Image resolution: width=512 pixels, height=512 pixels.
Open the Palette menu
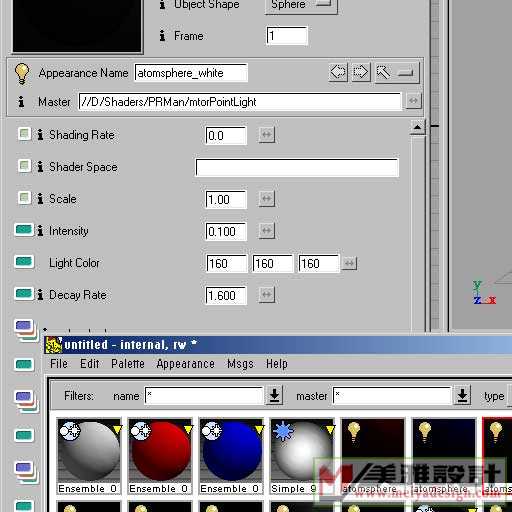coord(128,364)
